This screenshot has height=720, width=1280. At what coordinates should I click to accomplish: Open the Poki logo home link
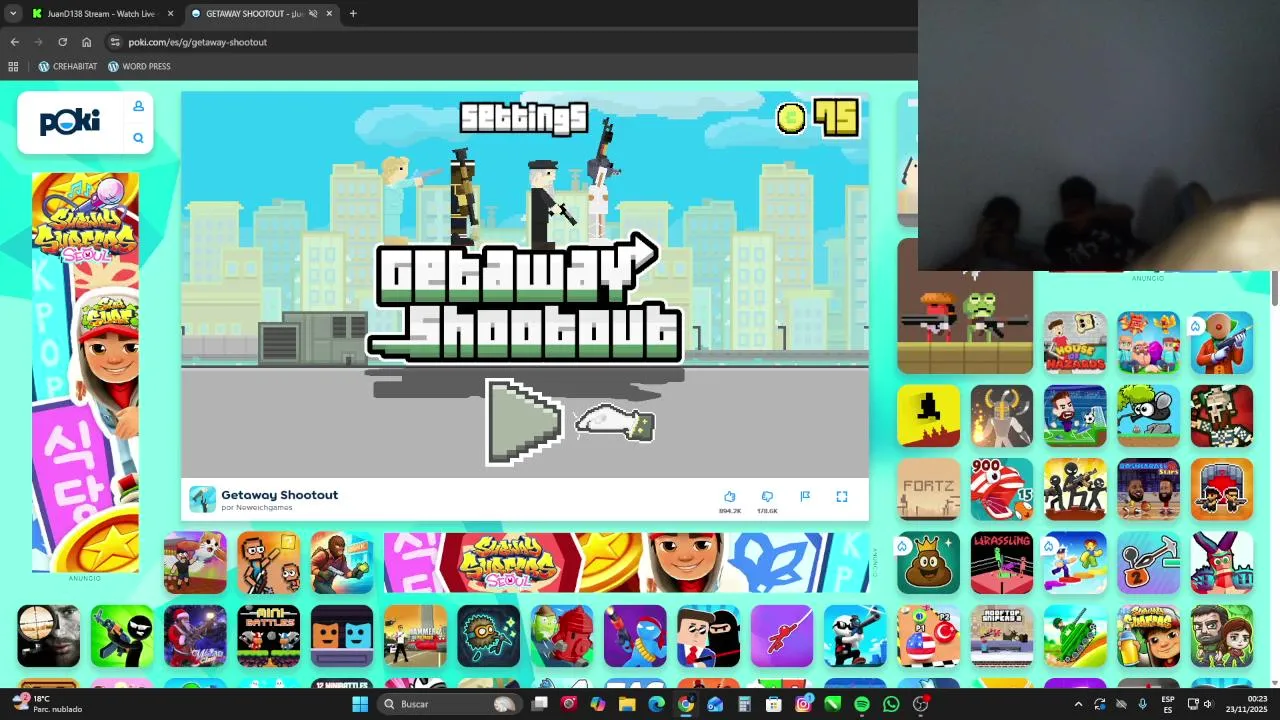click(70, 122)
